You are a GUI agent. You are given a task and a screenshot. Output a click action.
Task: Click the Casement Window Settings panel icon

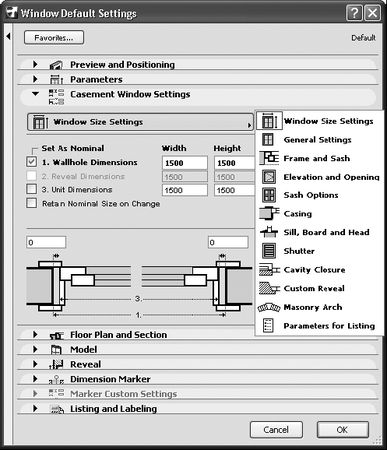(x=56, y=97)
